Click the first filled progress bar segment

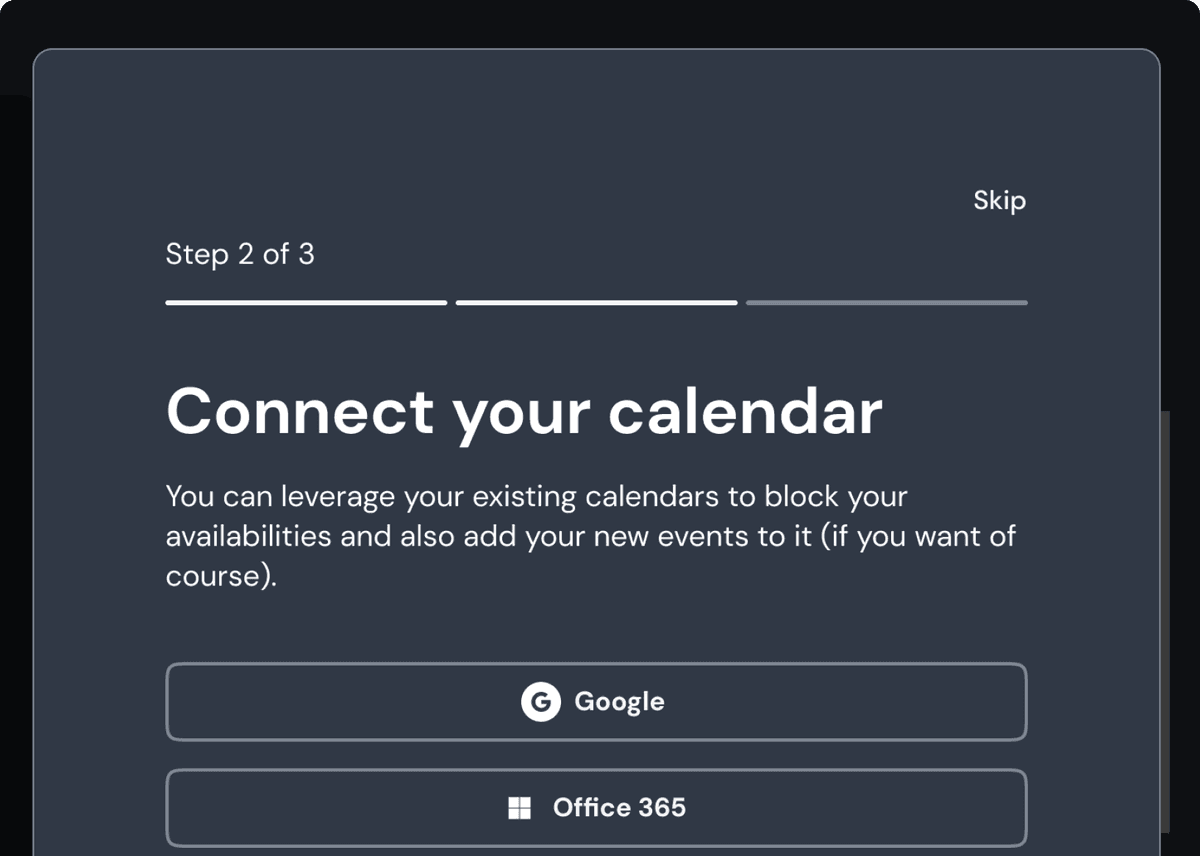click(306, 302)
